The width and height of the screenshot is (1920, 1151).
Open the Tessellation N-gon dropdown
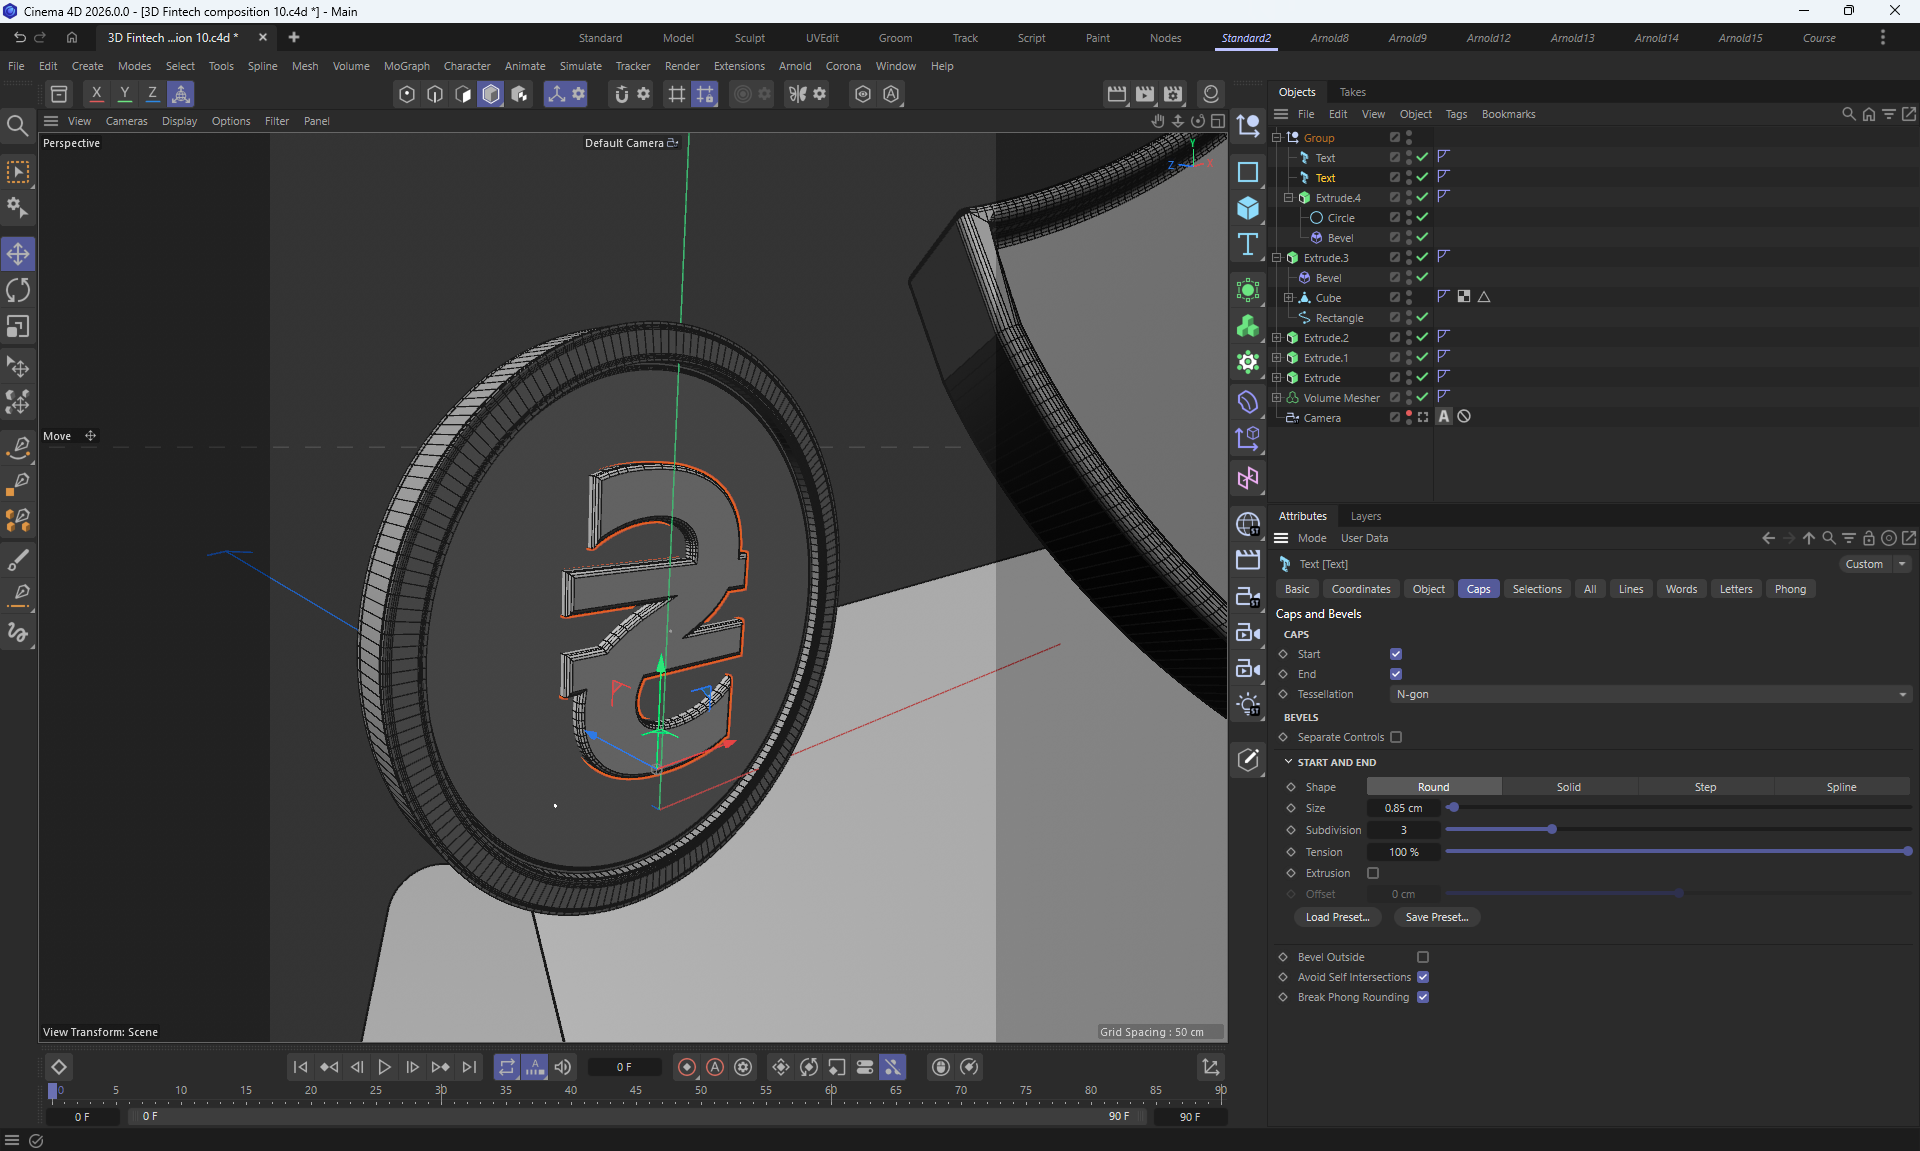pyautogui.click(x=1650, y=694)
